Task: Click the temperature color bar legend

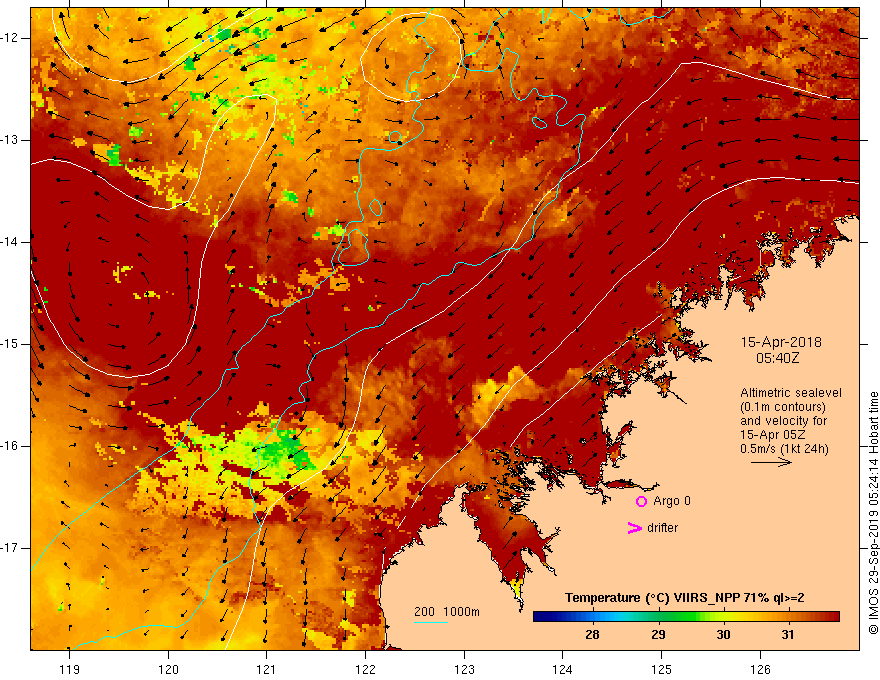Action: click(x=686, y=617)
